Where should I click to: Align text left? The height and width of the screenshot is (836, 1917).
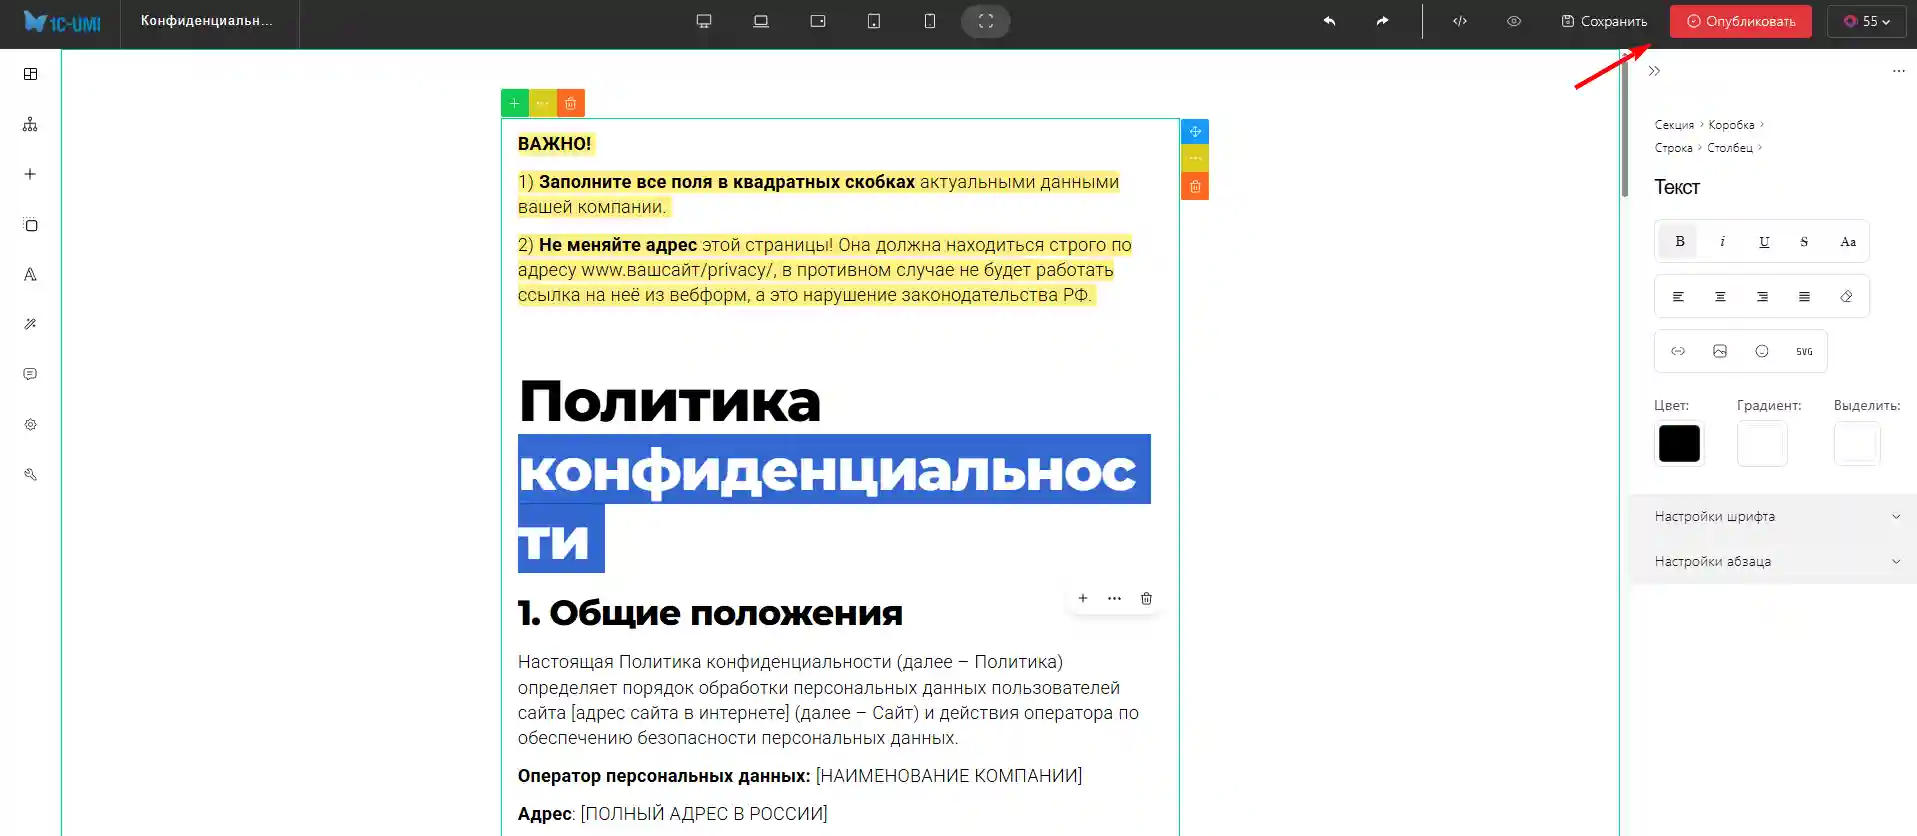click(1679, 296)
